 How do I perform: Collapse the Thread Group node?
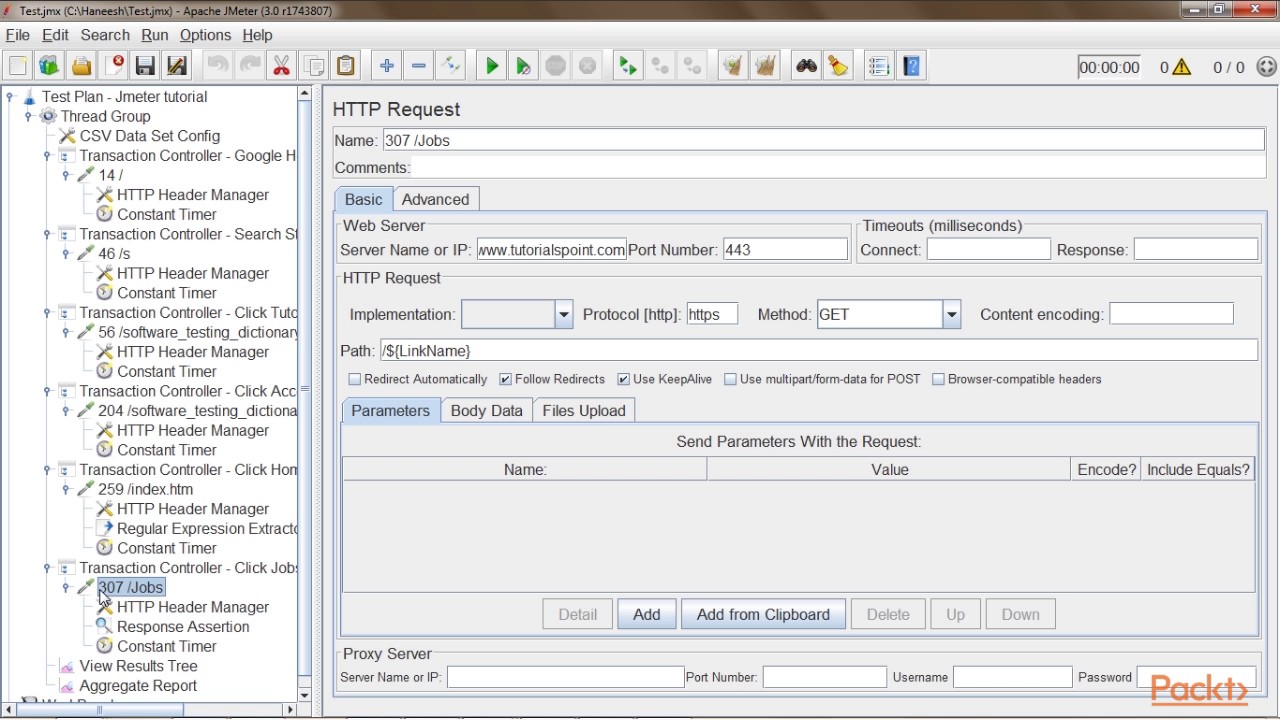click(x=28, y=116)
